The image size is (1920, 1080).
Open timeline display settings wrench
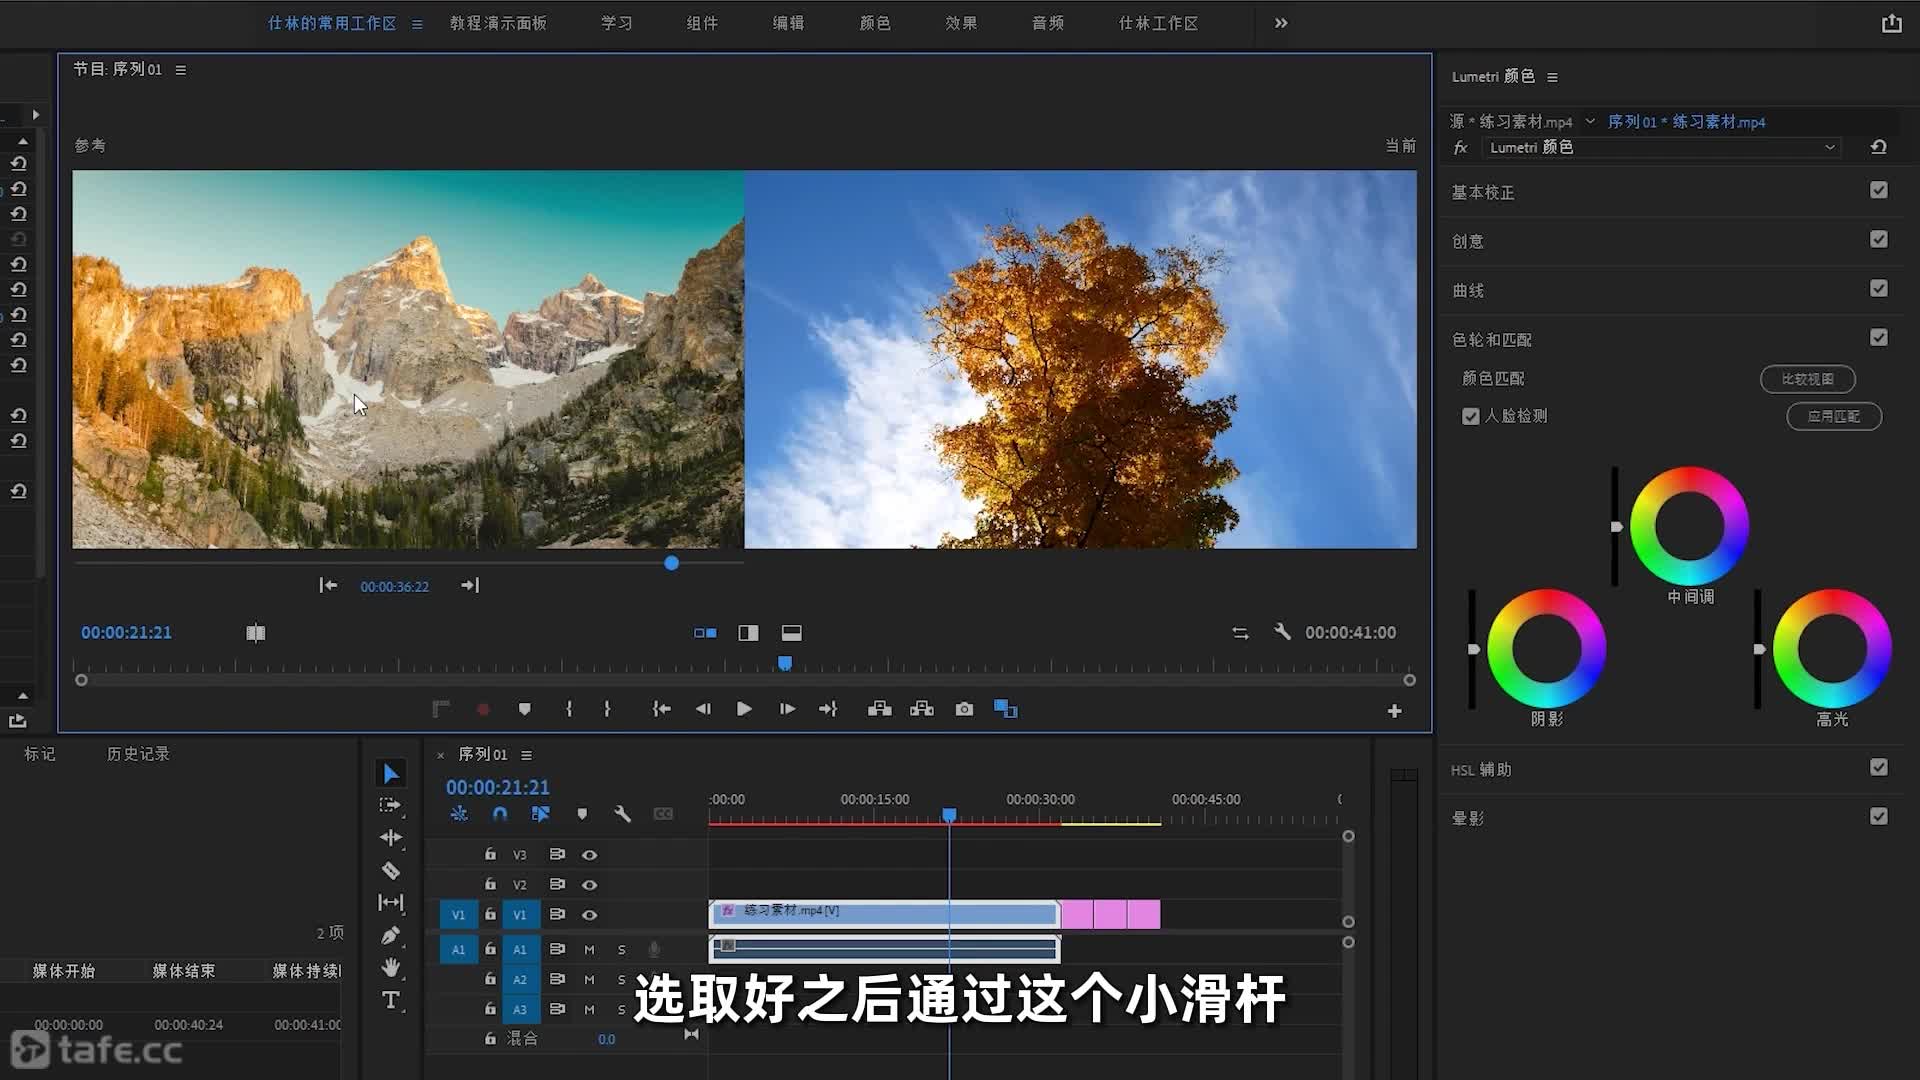[622, 814]
